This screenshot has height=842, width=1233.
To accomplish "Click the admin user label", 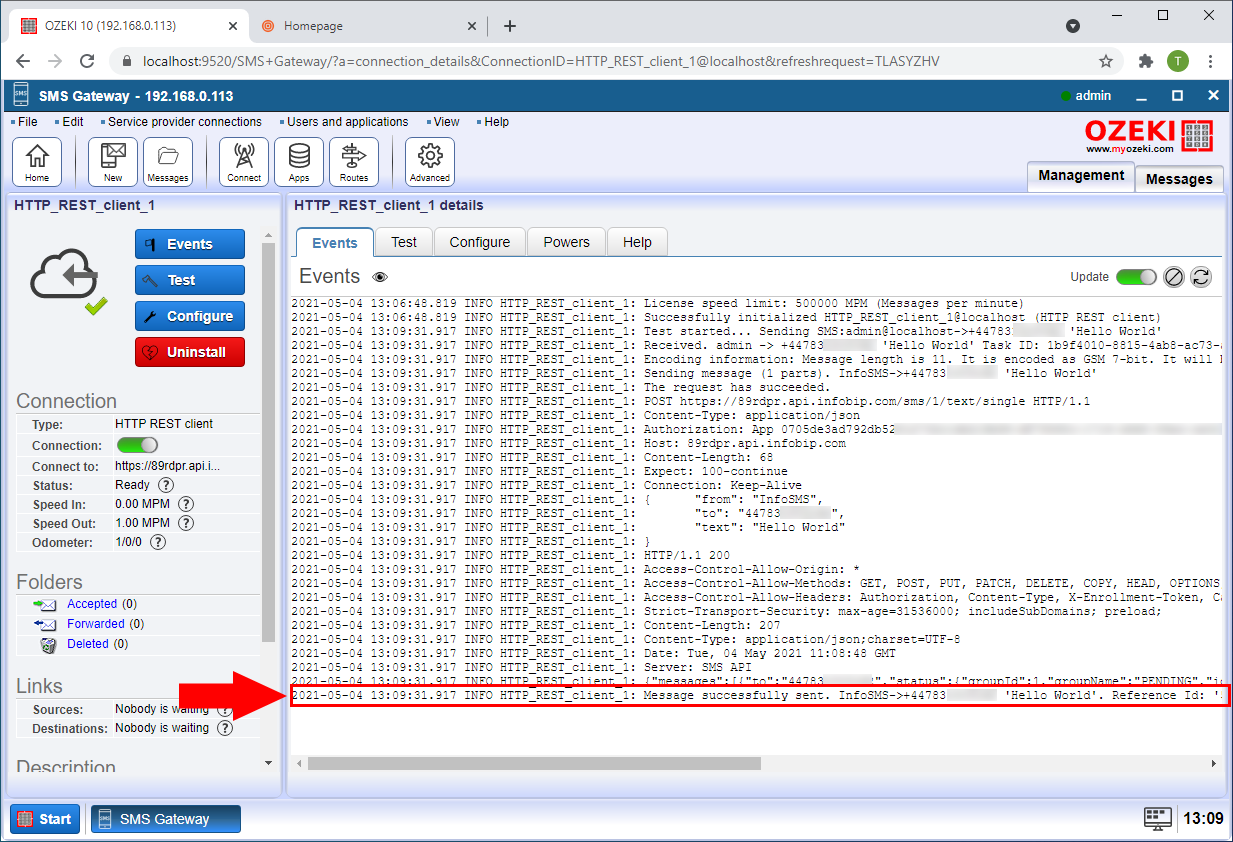I will click(x=1093, y=96).
